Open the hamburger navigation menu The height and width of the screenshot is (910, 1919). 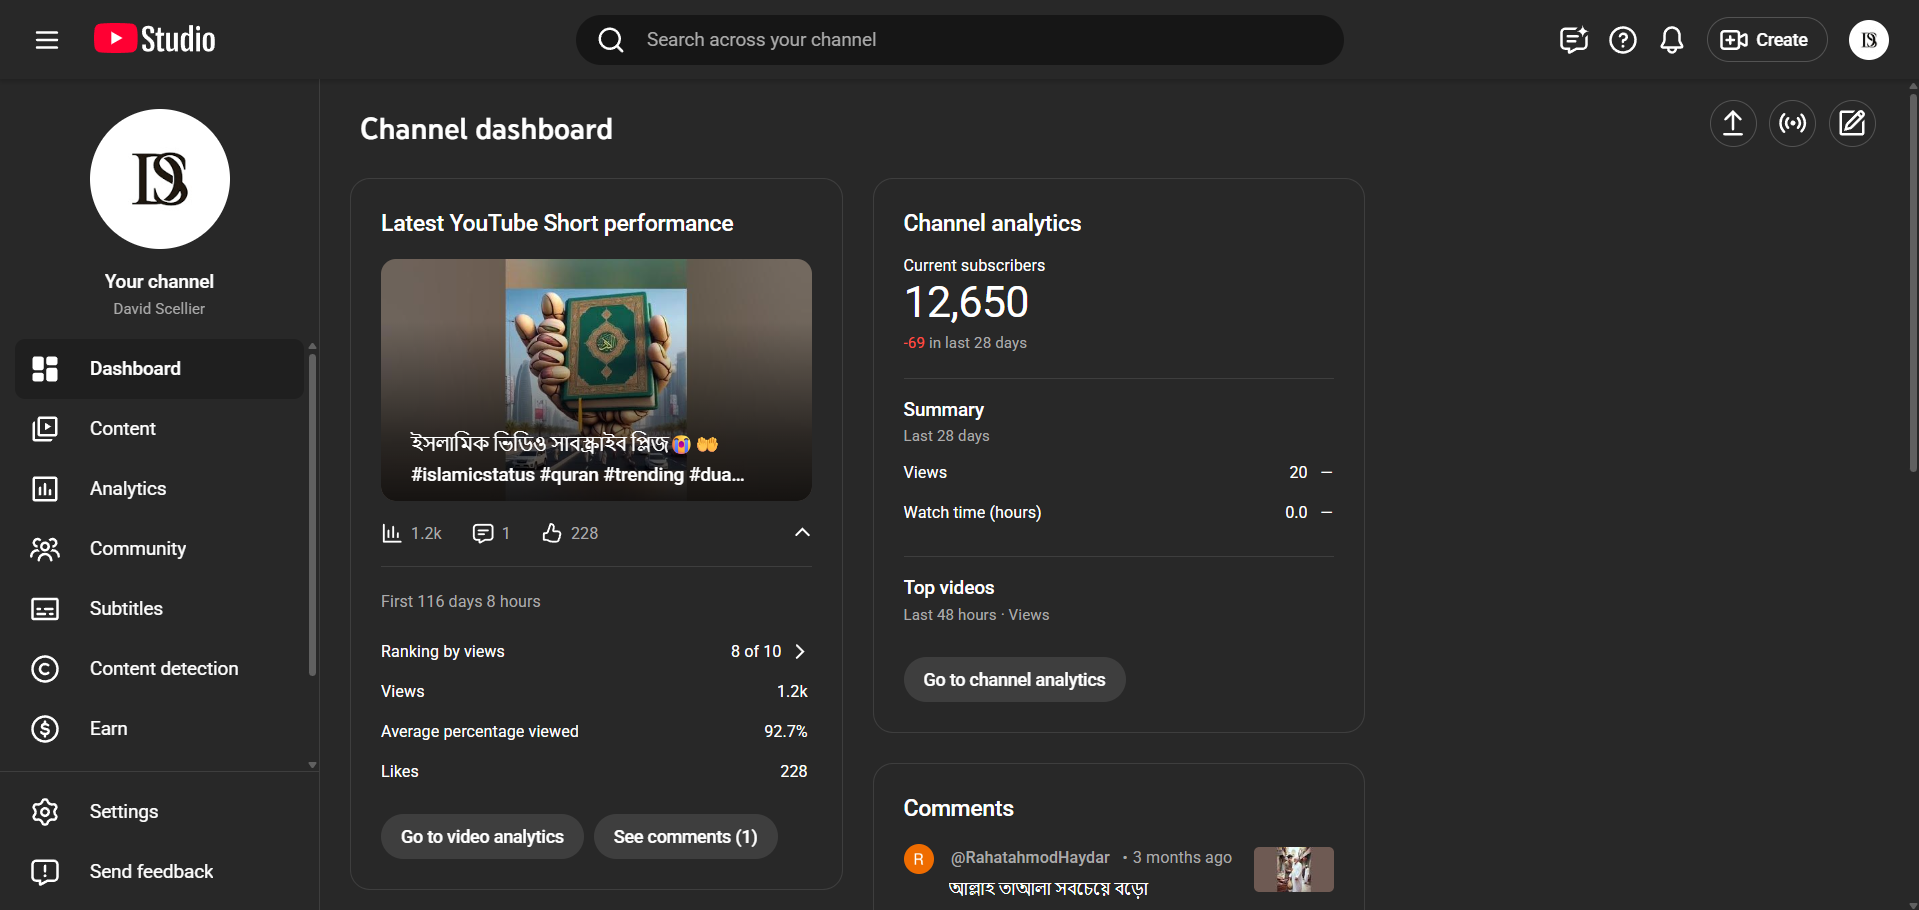pos(47,40)
